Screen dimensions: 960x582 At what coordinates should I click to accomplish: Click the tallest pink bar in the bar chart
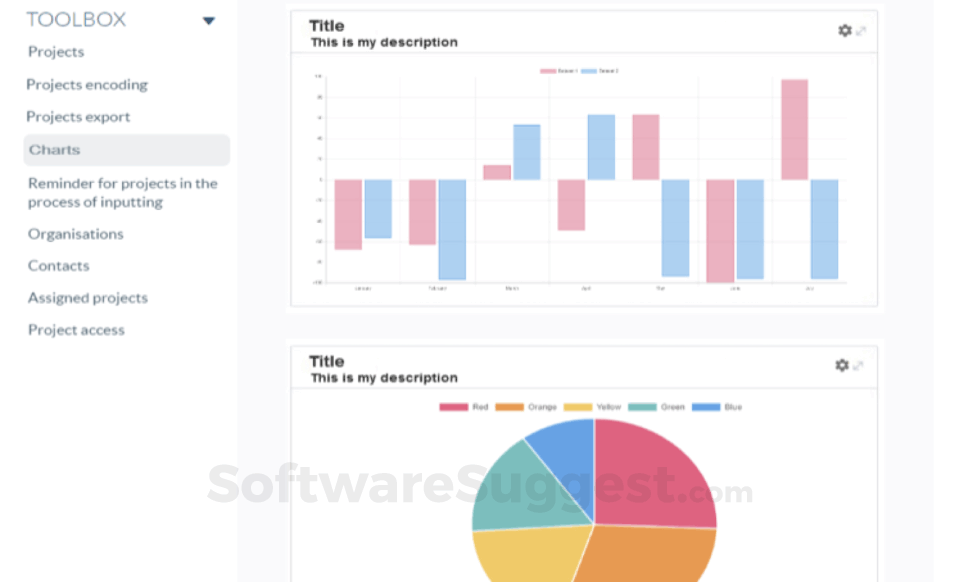point(794,130)
